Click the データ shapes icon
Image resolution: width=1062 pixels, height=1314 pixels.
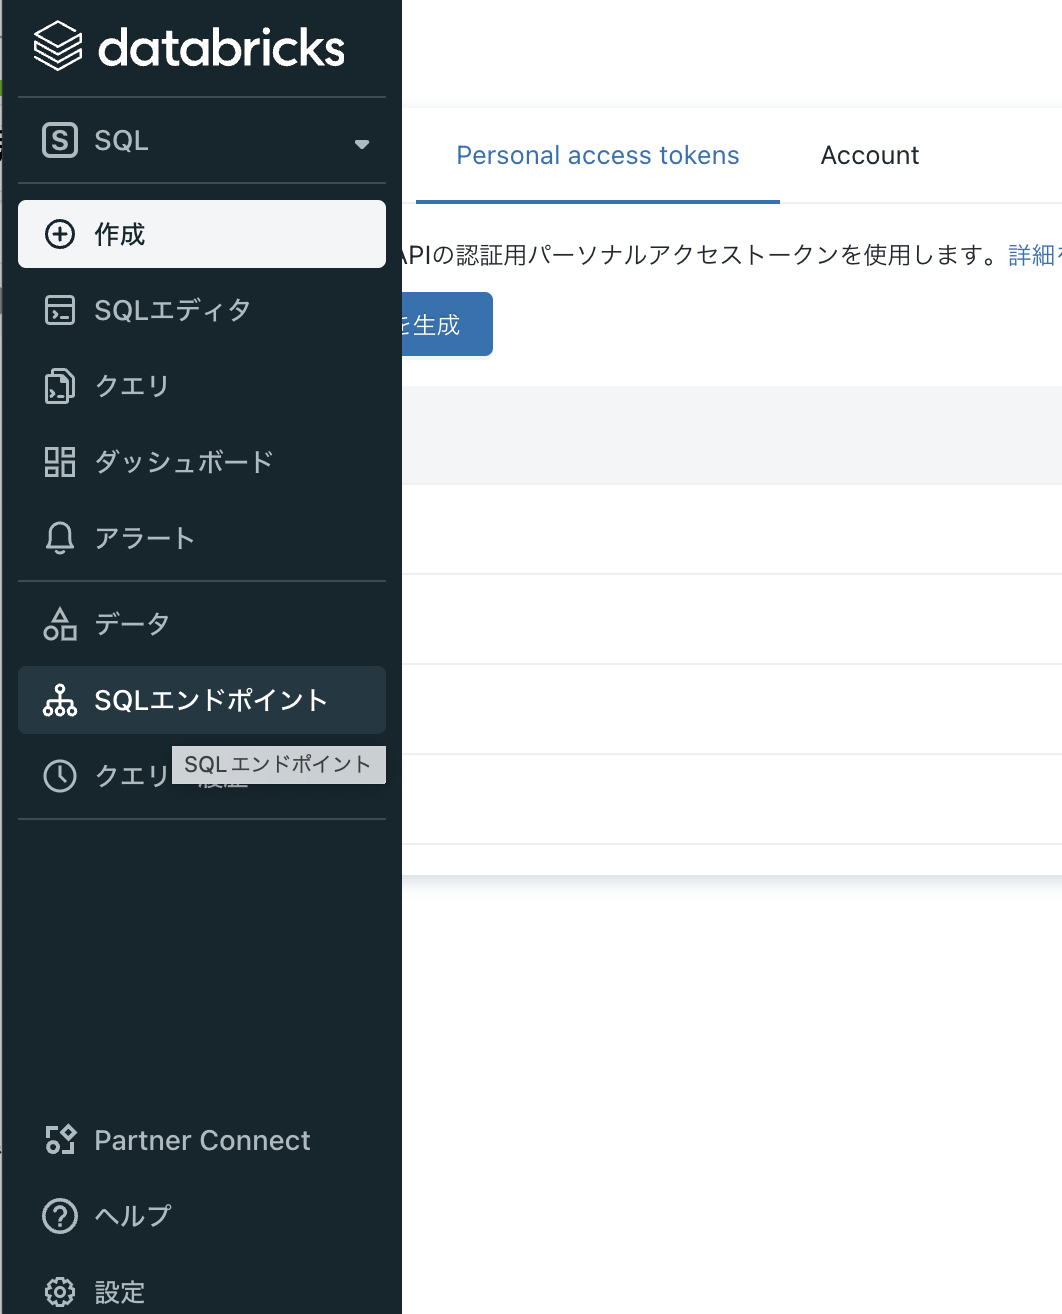[x=60, y=624]
